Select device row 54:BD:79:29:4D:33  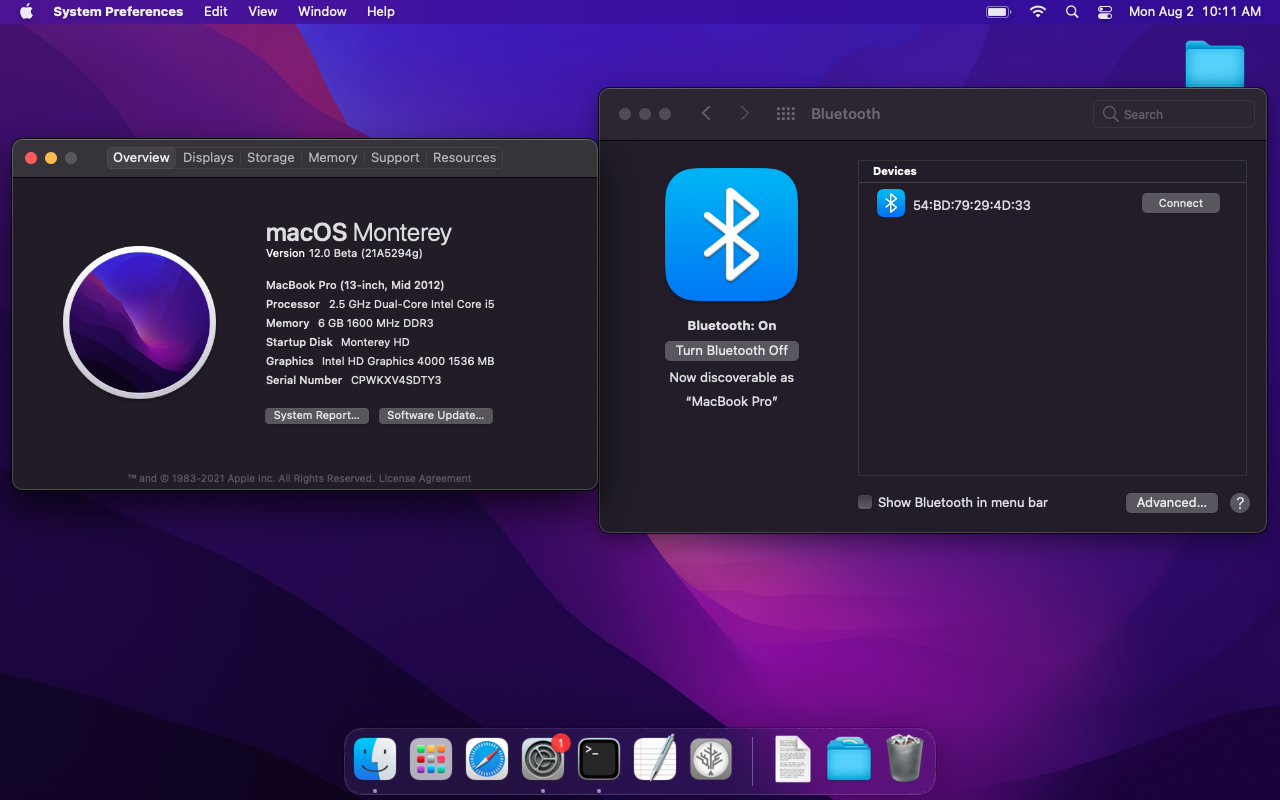pyautogui.click(x=1052, y=204)
